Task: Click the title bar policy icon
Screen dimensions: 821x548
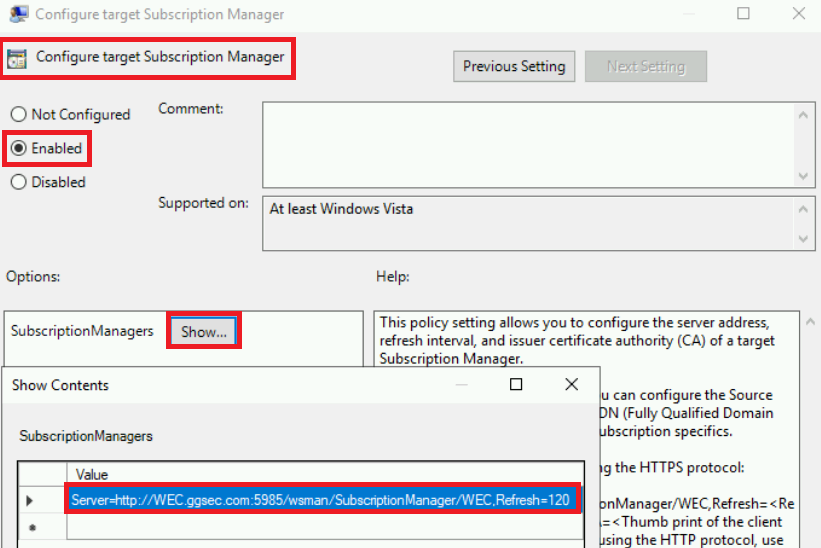Action: pos(18,14)
